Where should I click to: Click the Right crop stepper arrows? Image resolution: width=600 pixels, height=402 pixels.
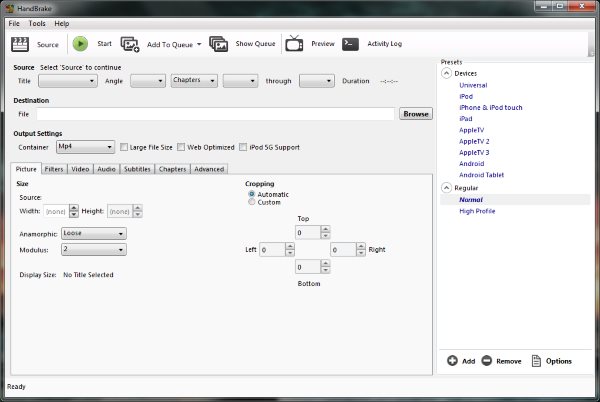pos(361,249)
